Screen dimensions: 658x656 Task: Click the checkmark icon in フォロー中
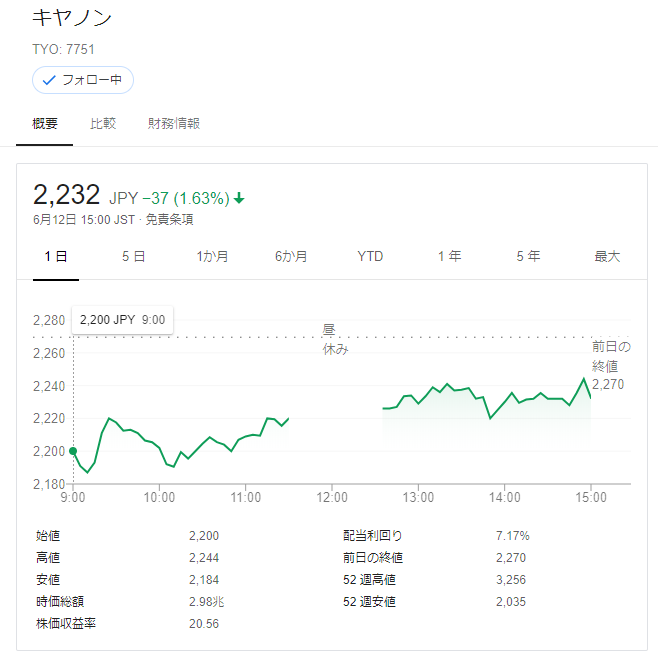click(x=49, y=80)
